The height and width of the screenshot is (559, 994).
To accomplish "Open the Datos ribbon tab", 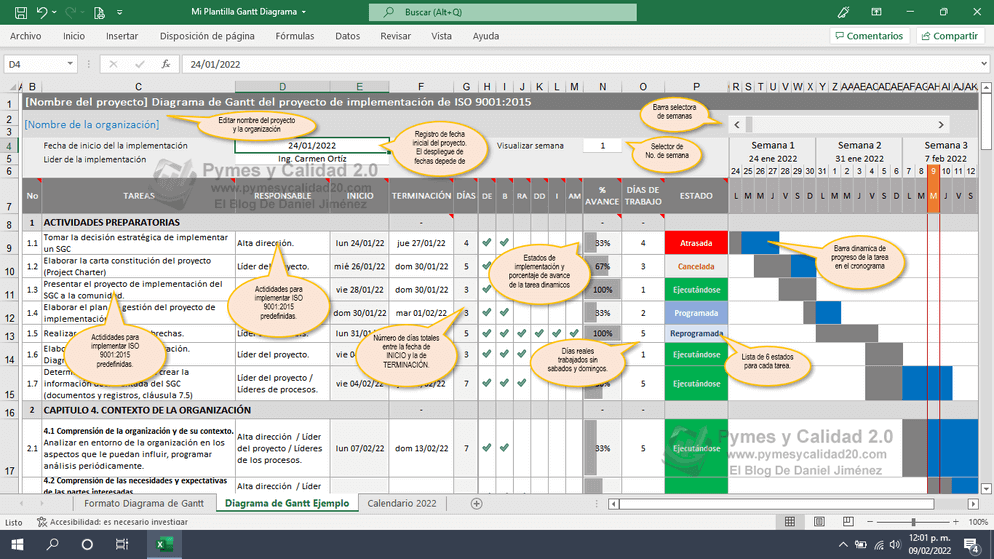I will (x=347, y=36).
